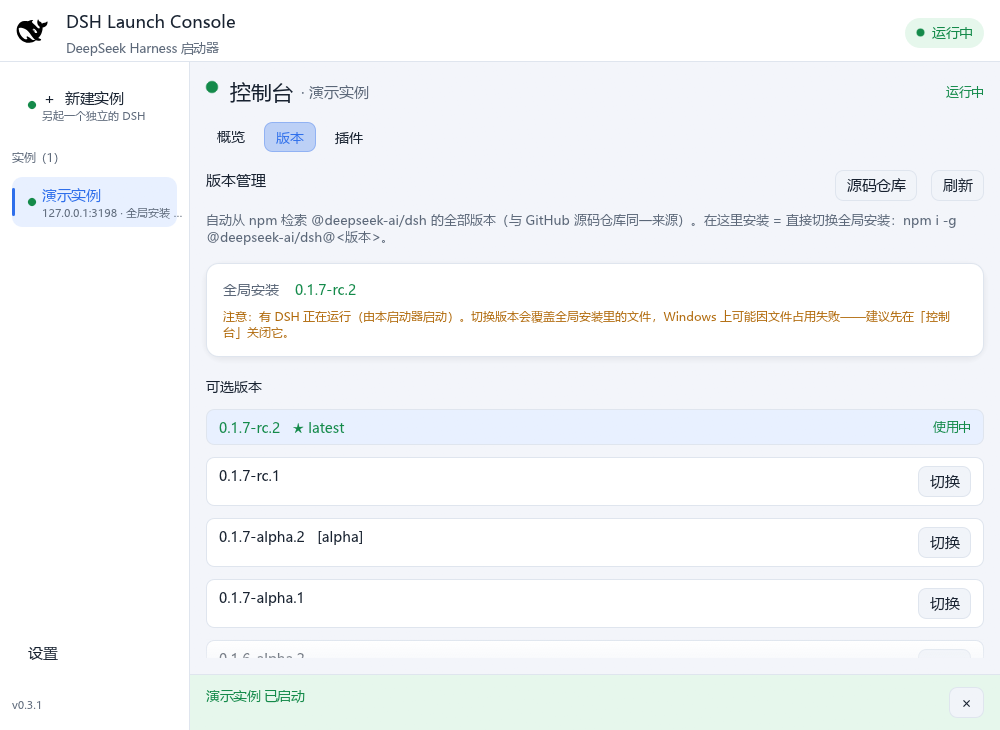Viewport: 1000px width, 730px height.
Task: Click the [alpha] tag on 0.1.7-alpha.2
Action: (340, 537)
